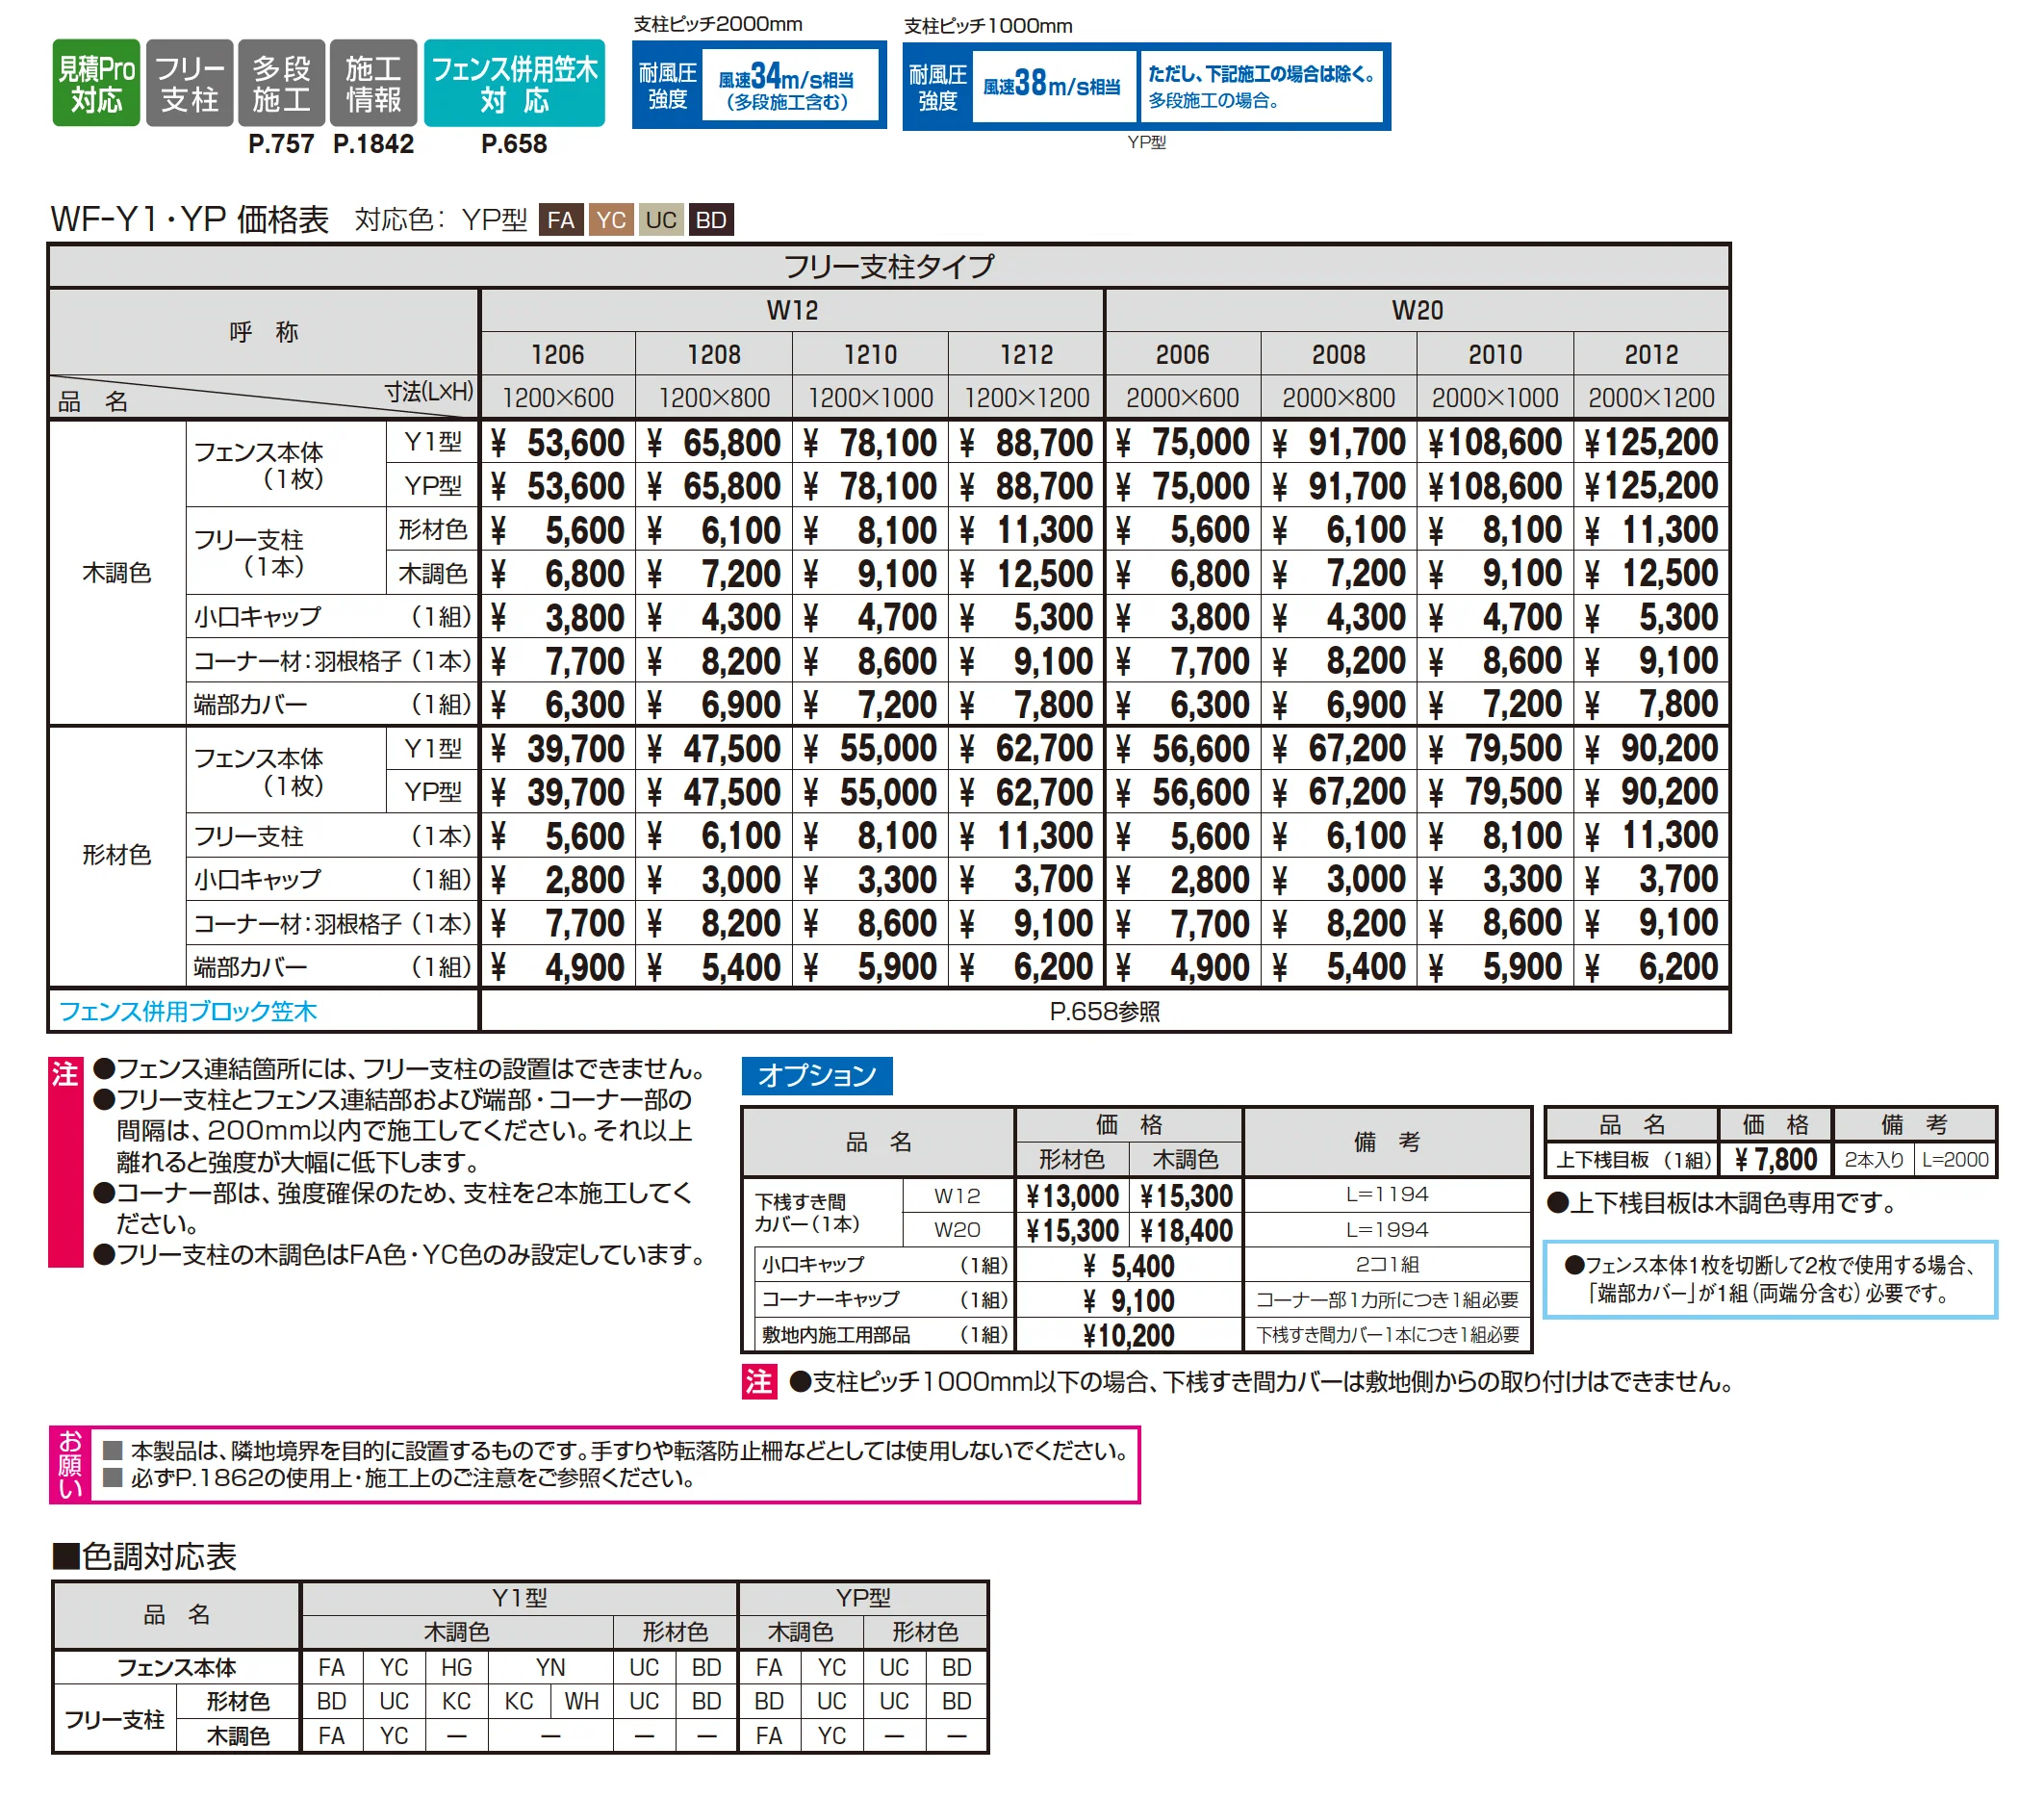
Task: Click the L=2000 remark cell
Action: [x=1955, y=1160]
